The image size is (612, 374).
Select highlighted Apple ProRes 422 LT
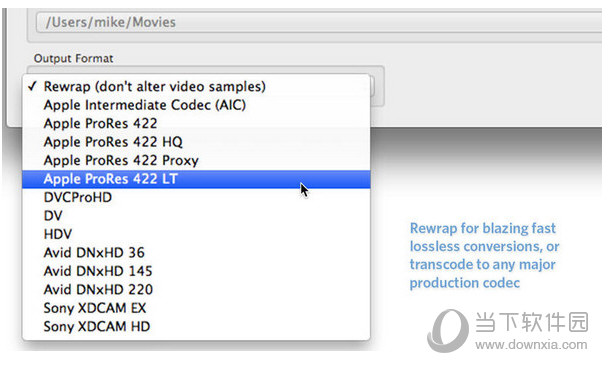coord(196,179)
